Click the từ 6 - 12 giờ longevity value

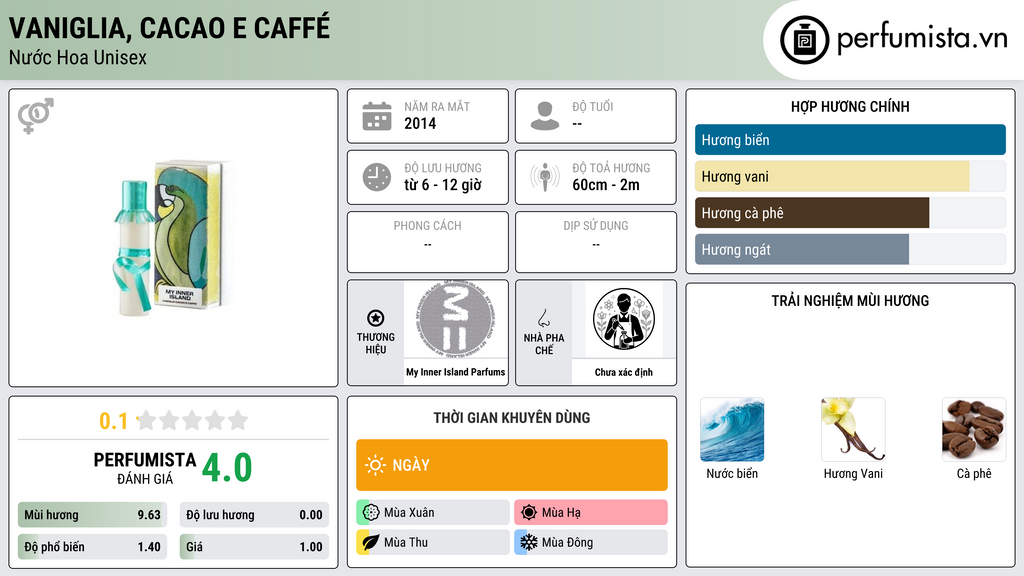pyautogui.click(x=442, y=185)
